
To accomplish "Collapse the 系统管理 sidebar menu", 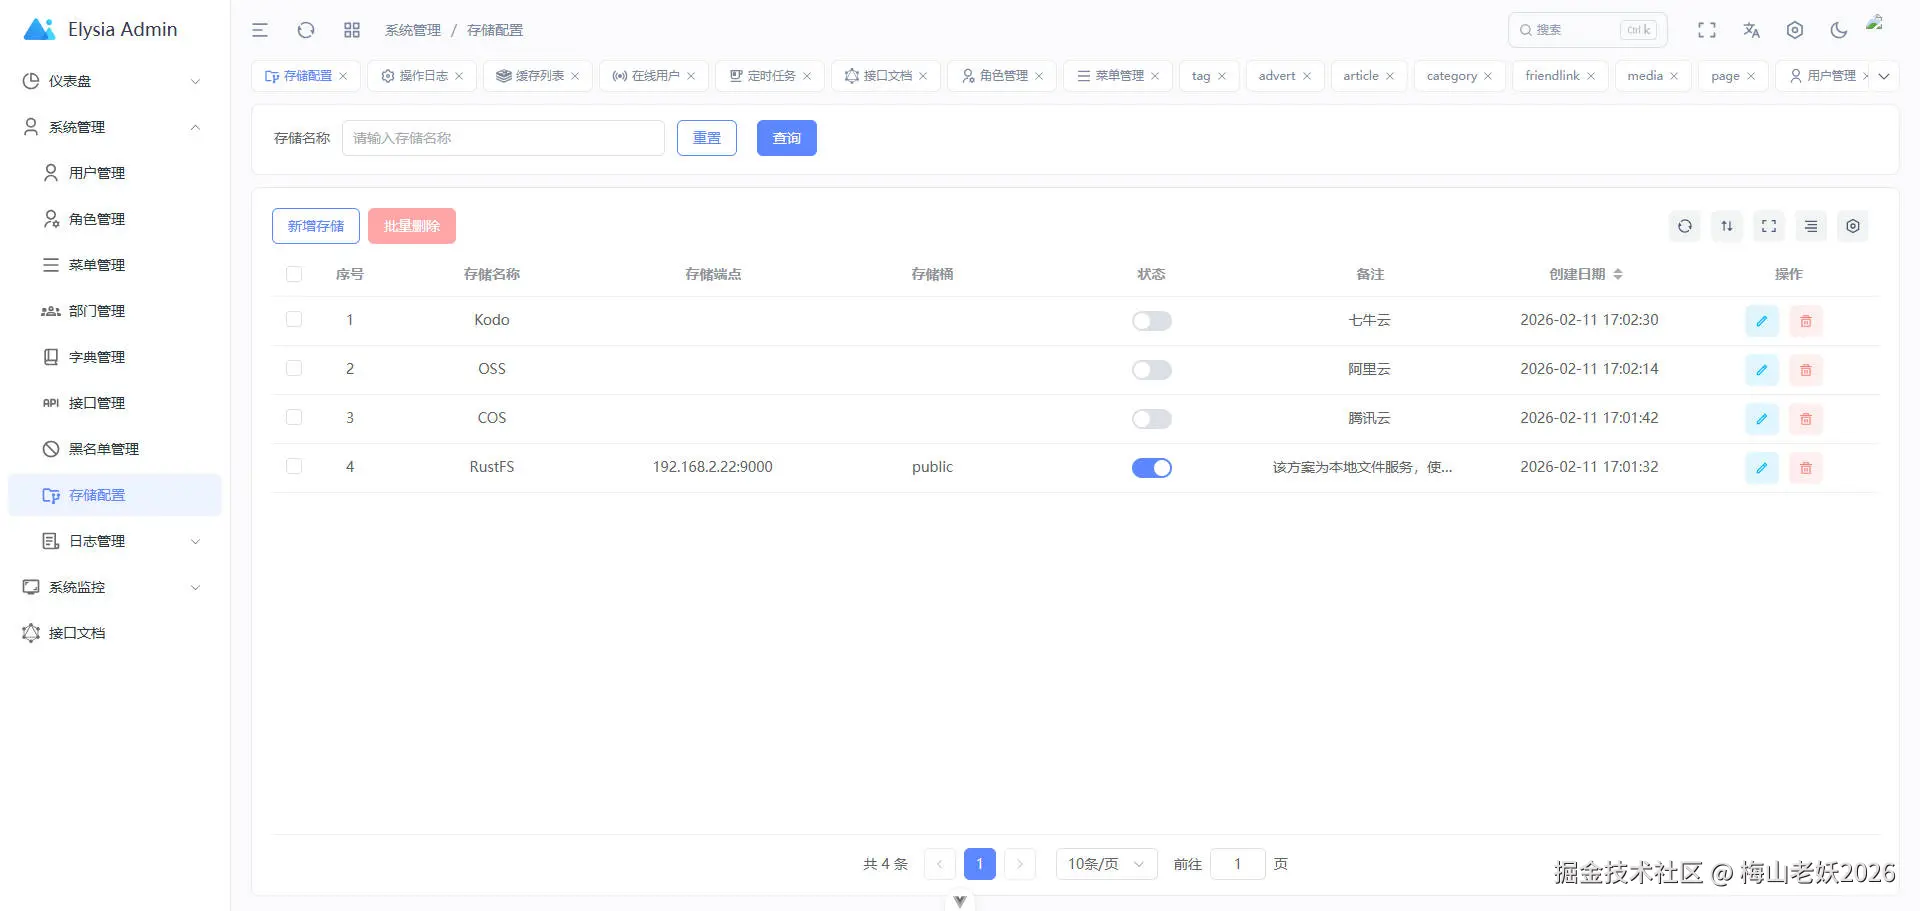I will point(115,127).
